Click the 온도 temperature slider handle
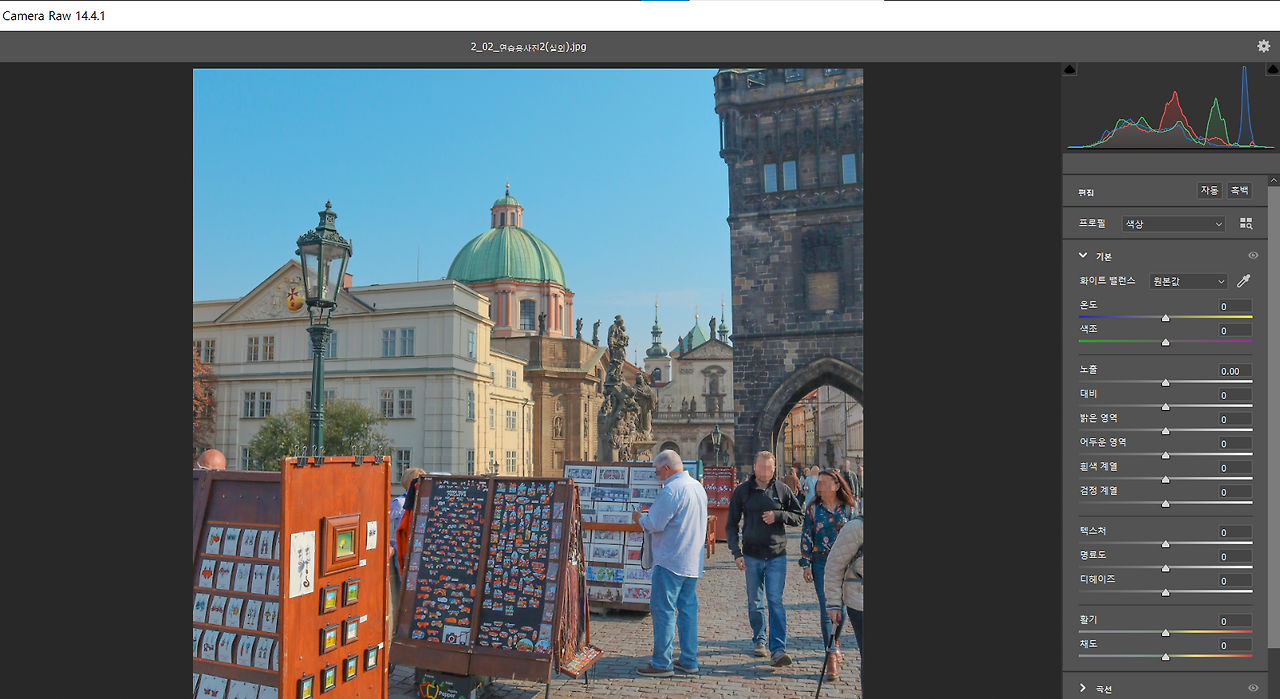 (x=1165, y=318)
